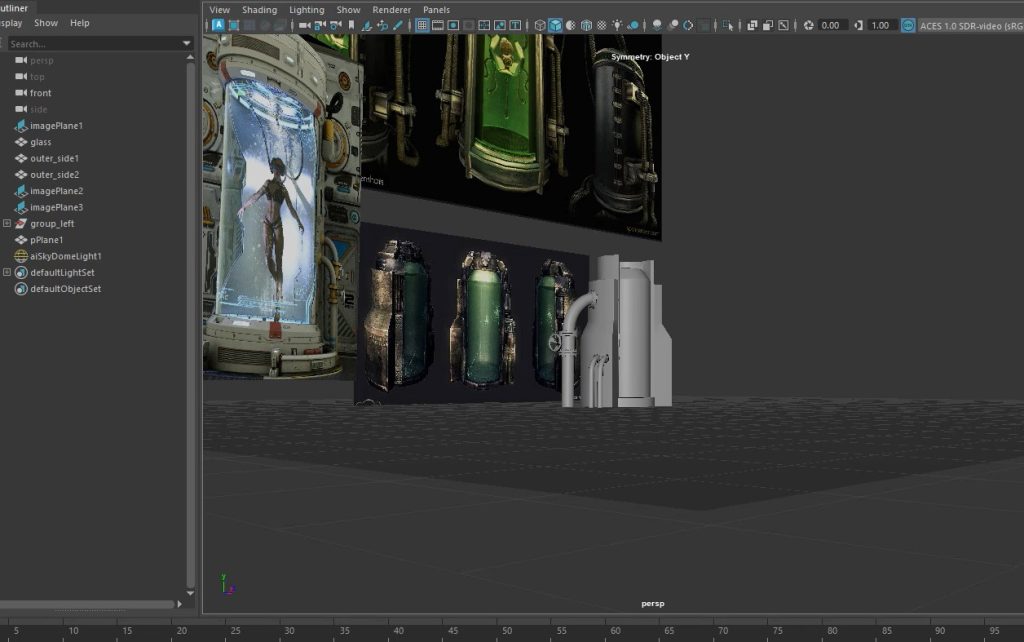Open the Outliner Help menu
Viewport: 1024px width, 642px height.
[x=80, y=23]
